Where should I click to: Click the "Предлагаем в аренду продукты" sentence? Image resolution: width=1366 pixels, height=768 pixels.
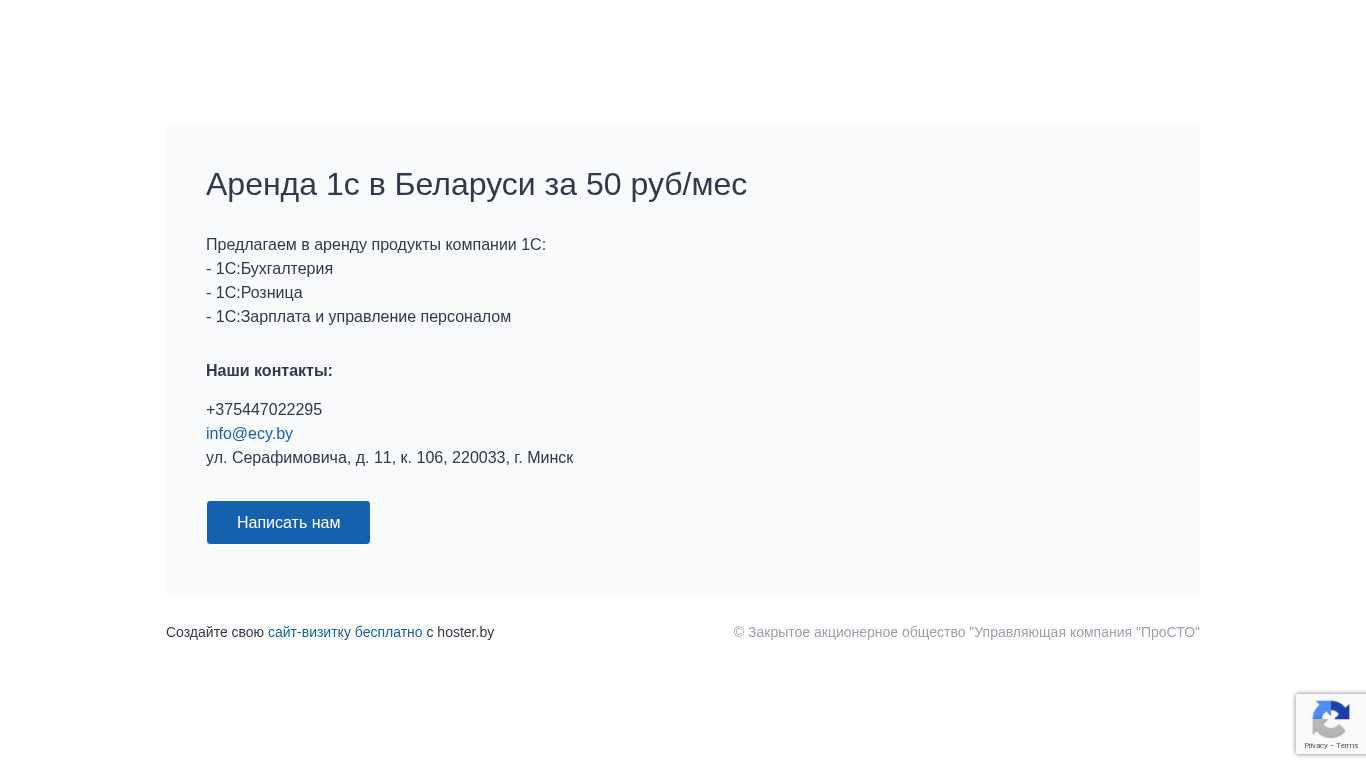pyautogui.click(x=375, y=245)
